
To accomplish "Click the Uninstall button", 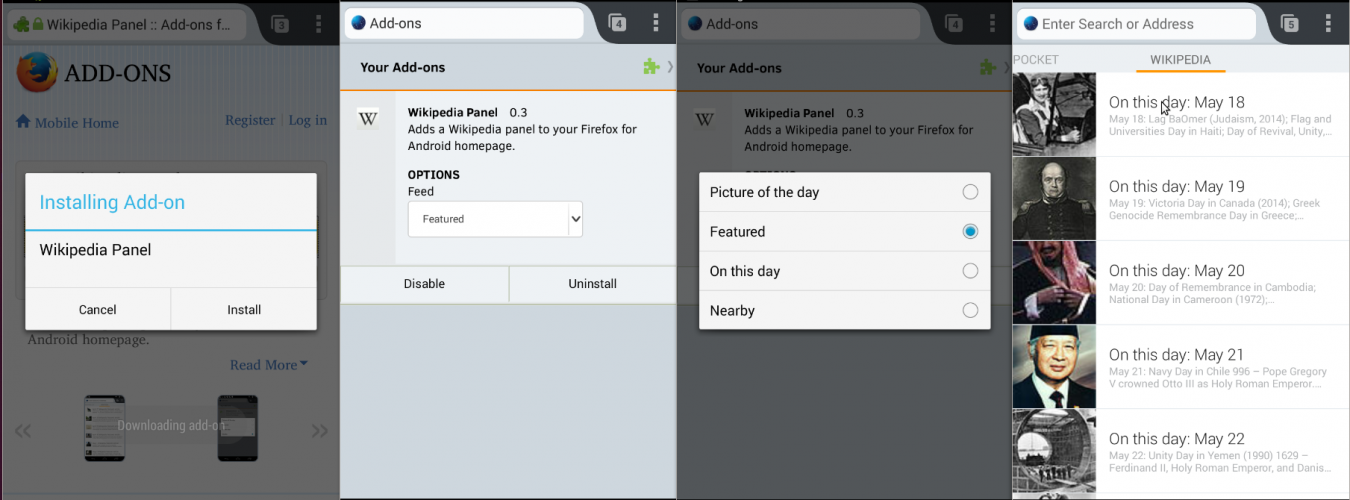I will coord(592,284).
